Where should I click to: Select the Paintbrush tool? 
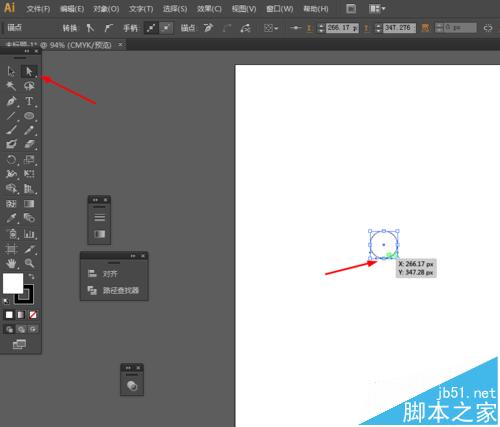click(x=11, y=130)
